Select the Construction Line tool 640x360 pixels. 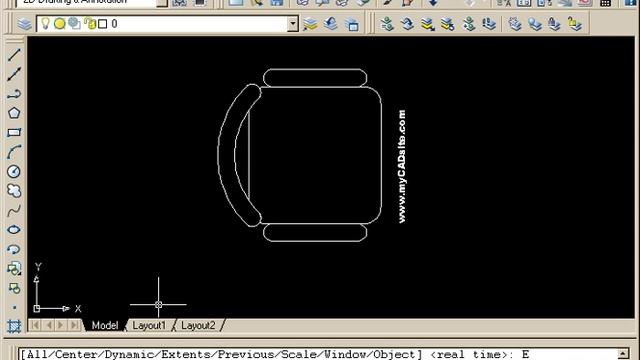[x=14, y=74]
